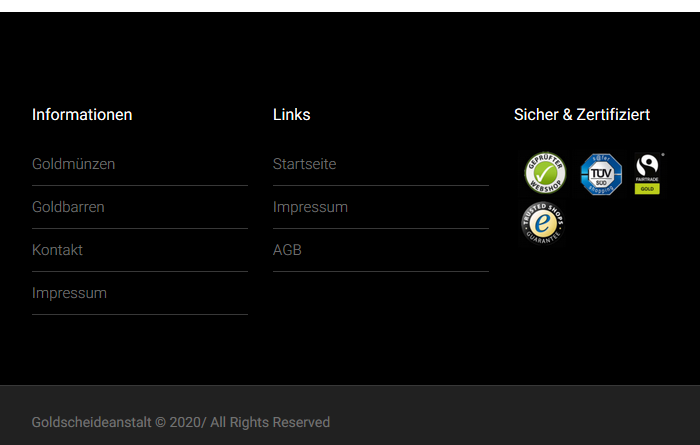Click the © symbol in the copyright line
The image size is (700, 445).
point(160,422)
